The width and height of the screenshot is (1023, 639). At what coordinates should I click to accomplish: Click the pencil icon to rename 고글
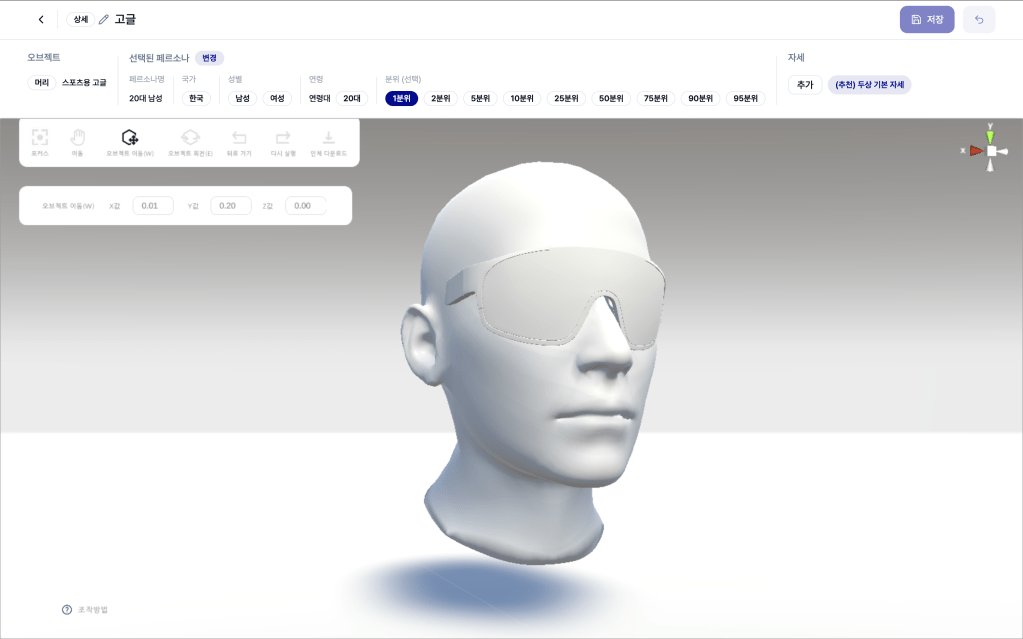click(x=104, y=19)
